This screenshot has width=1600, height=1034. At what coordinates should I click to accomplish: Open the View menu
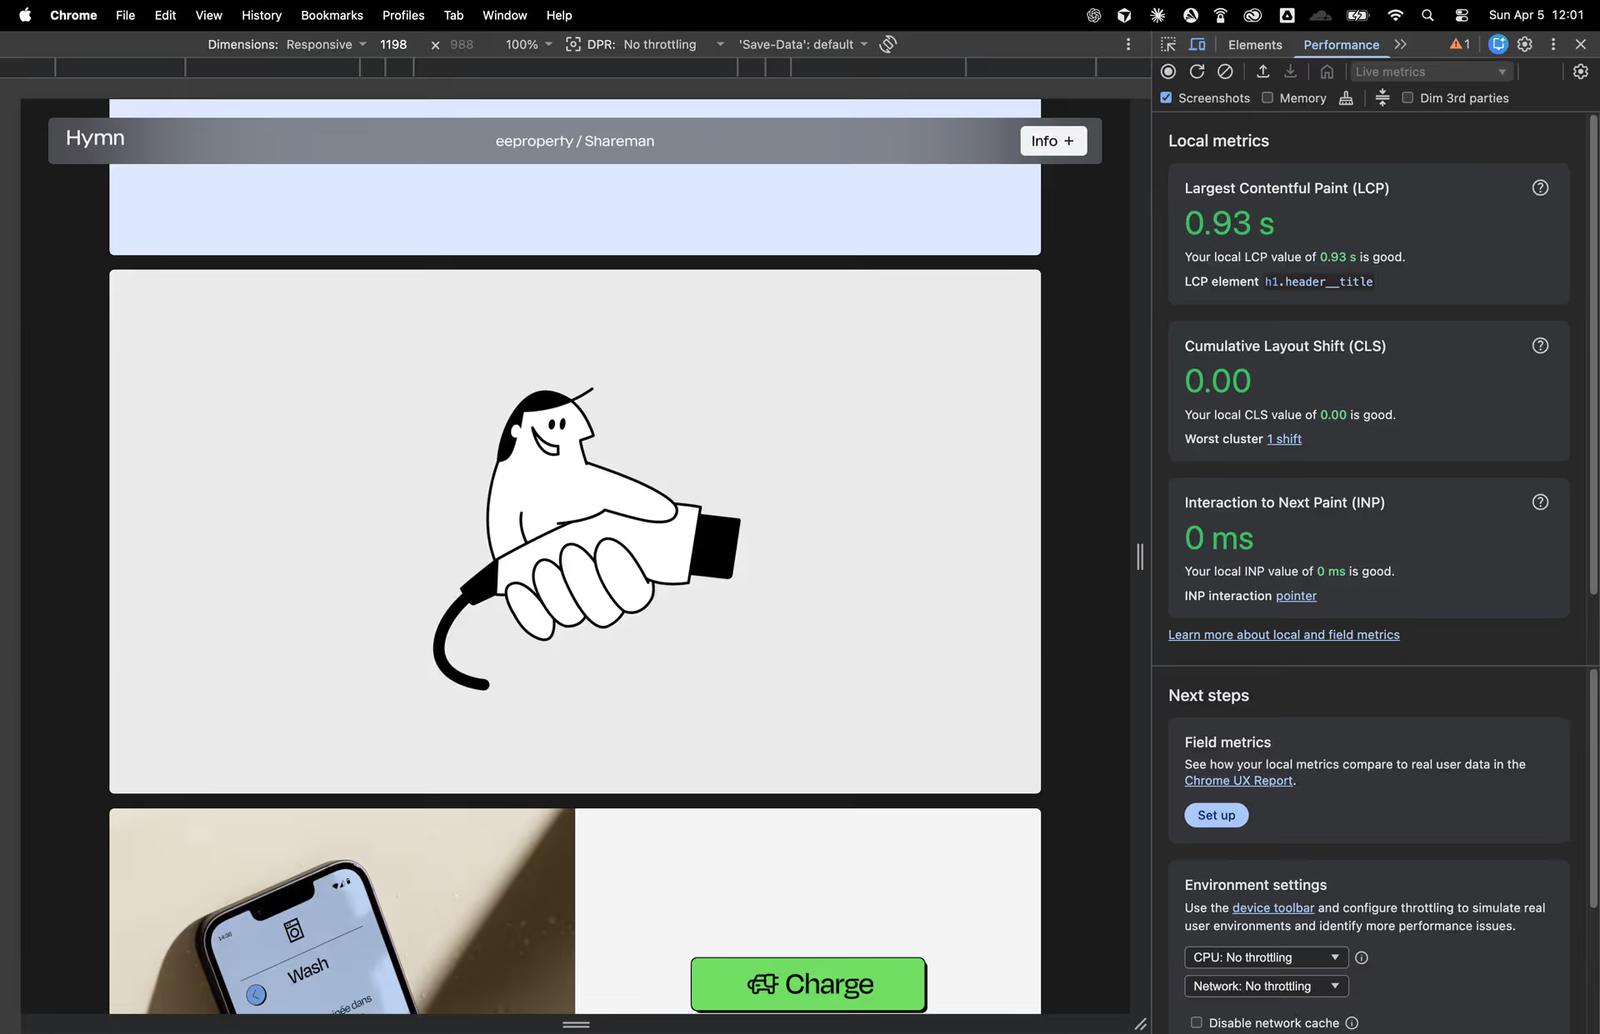(208, 15)
